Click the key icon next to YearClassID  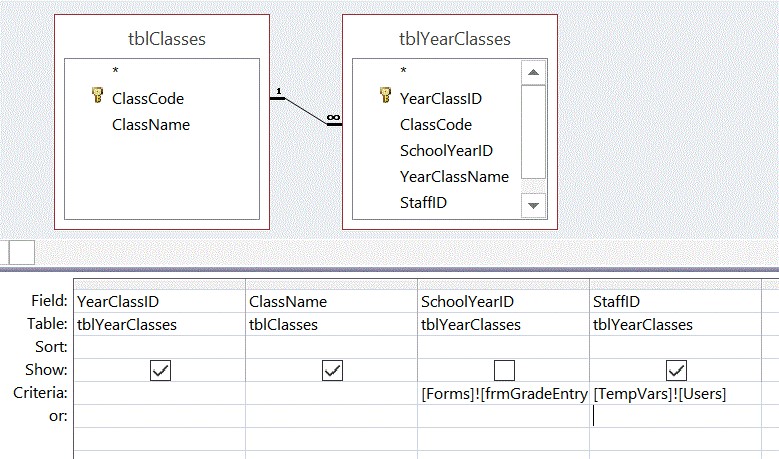(x=385, y=97)
